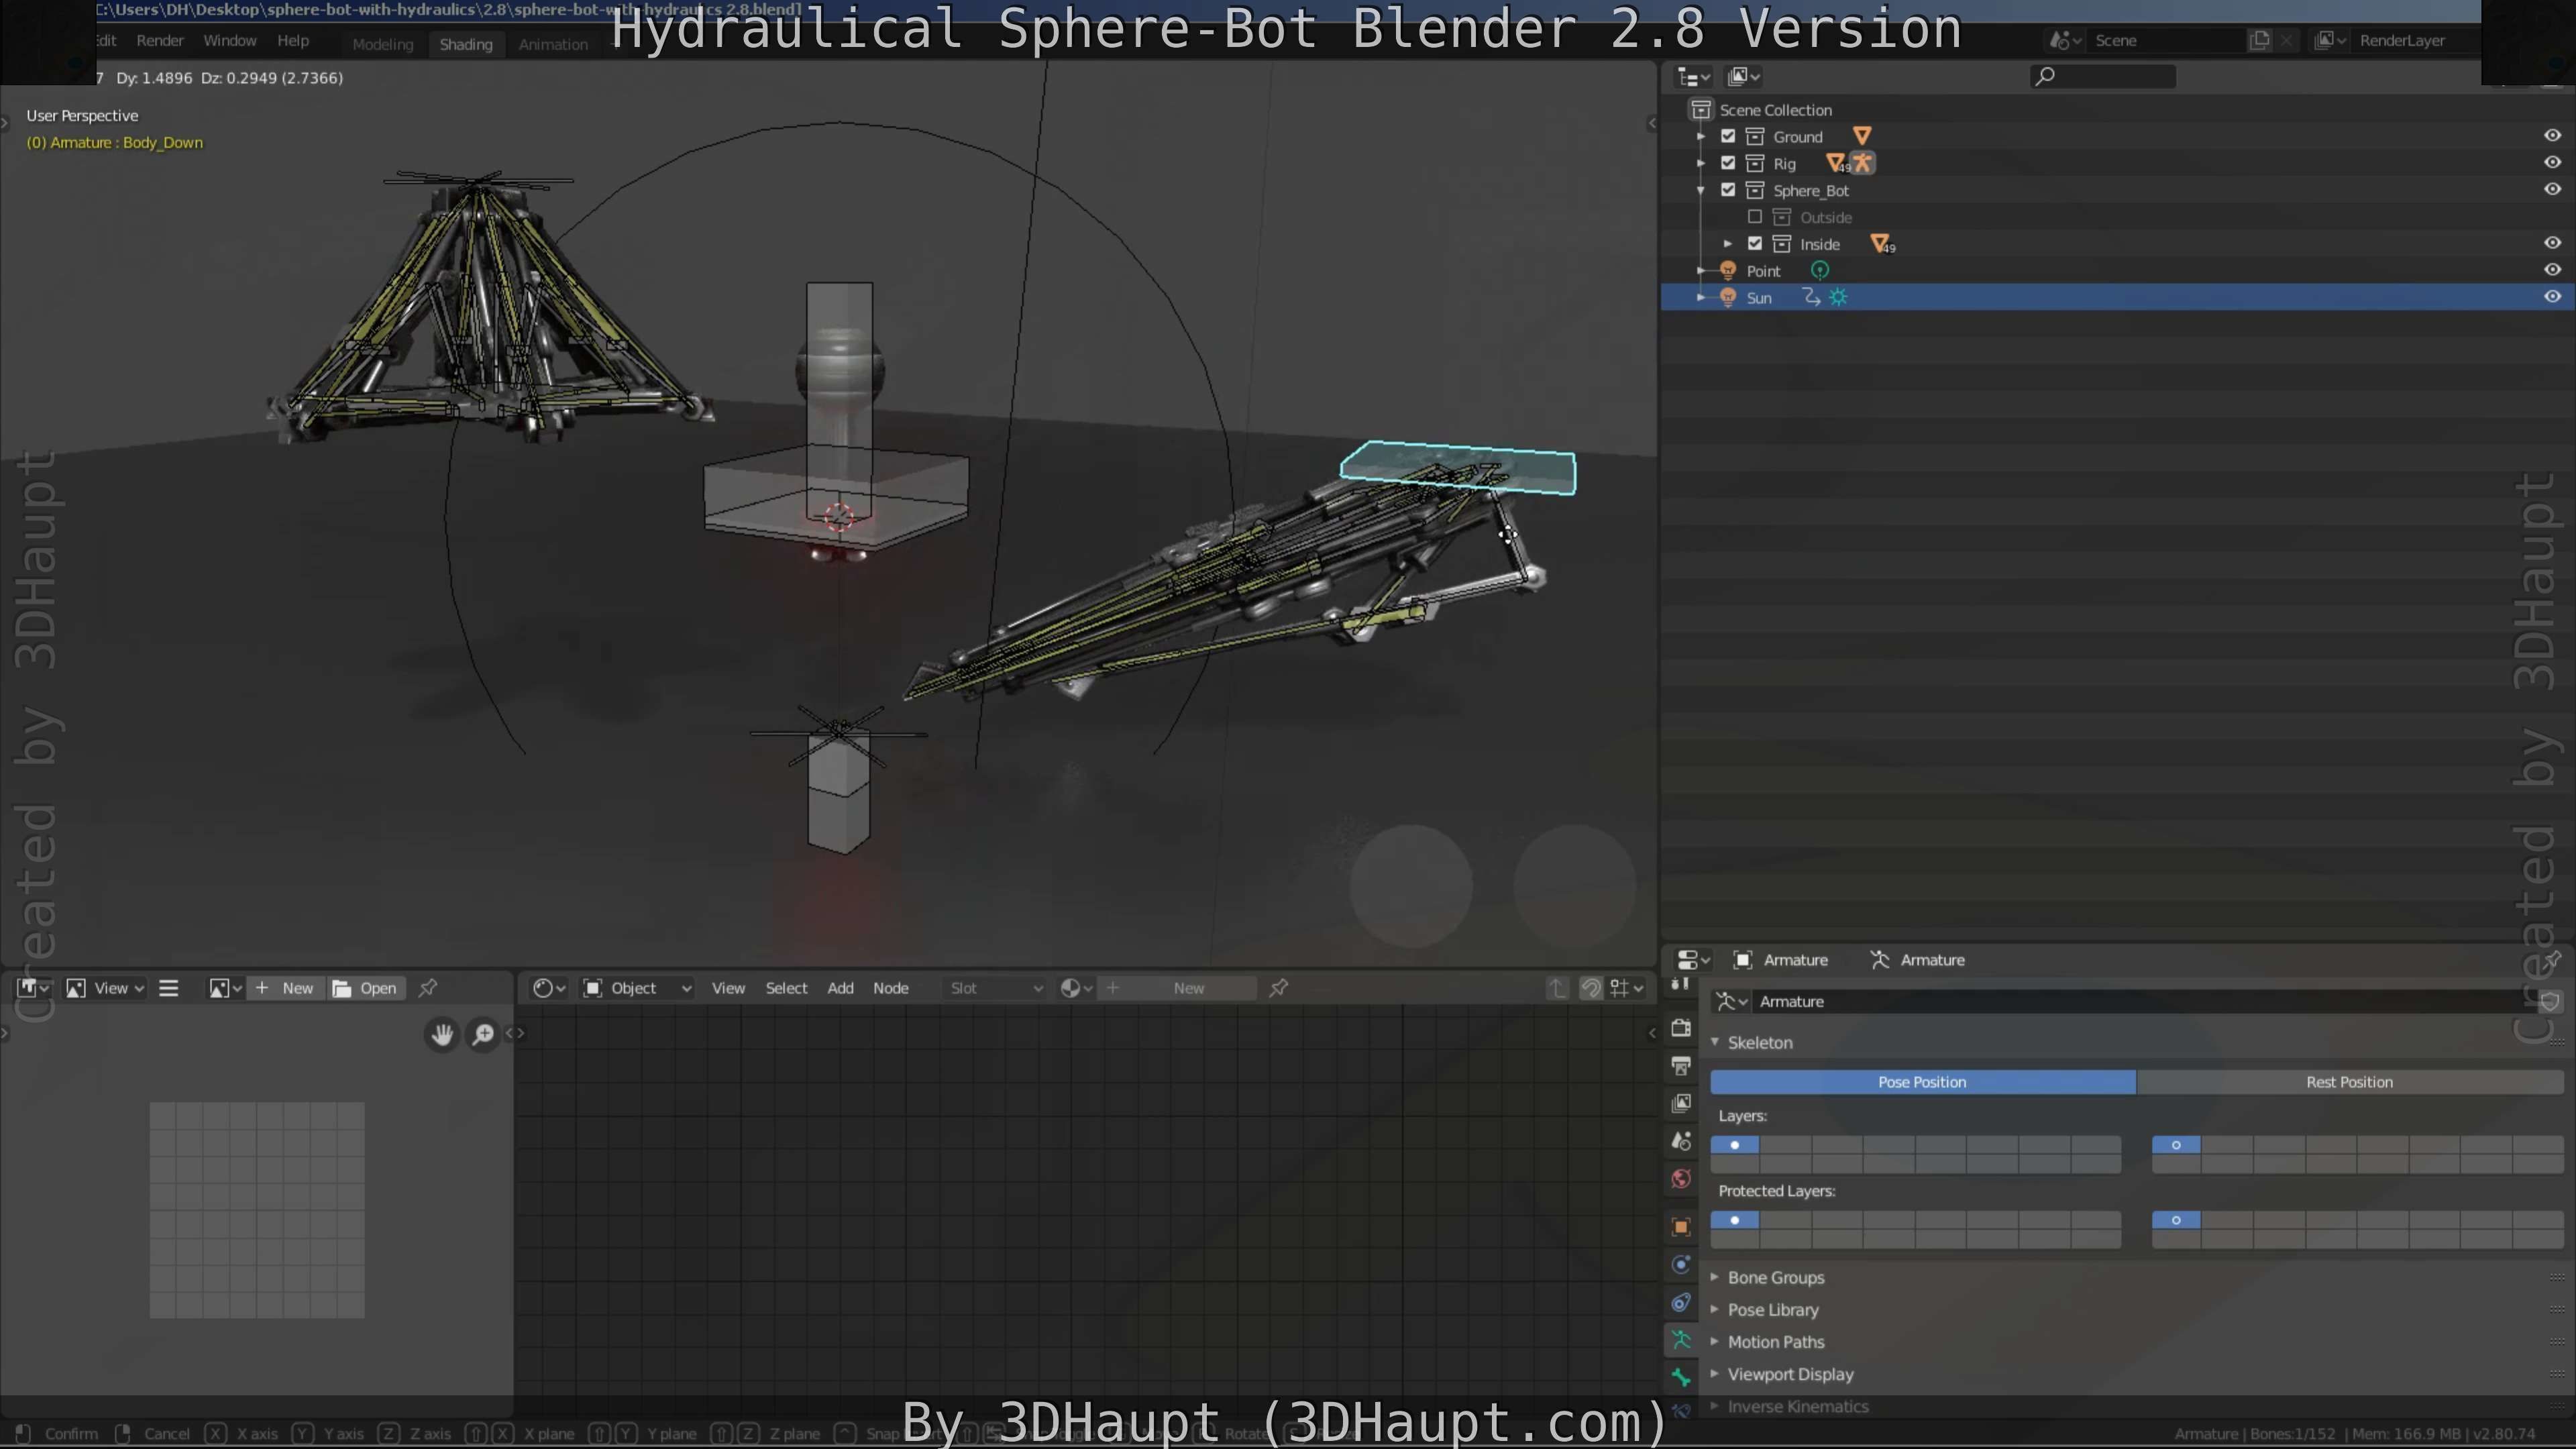Expand the Bone Groups panel
This screenshot has height=1449, width=2576.
[1715, 1277]
